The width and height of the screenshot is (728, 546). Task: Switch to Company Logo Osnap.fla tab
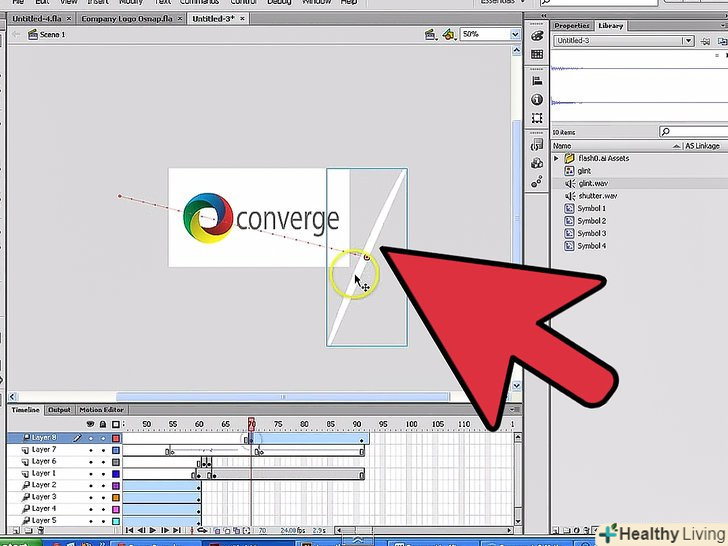click(x=131, y=19)
